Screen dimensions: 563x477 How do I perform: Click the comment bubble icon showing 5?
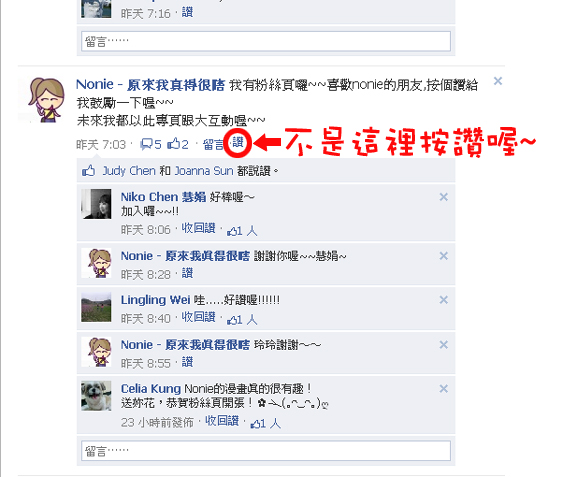146,144
